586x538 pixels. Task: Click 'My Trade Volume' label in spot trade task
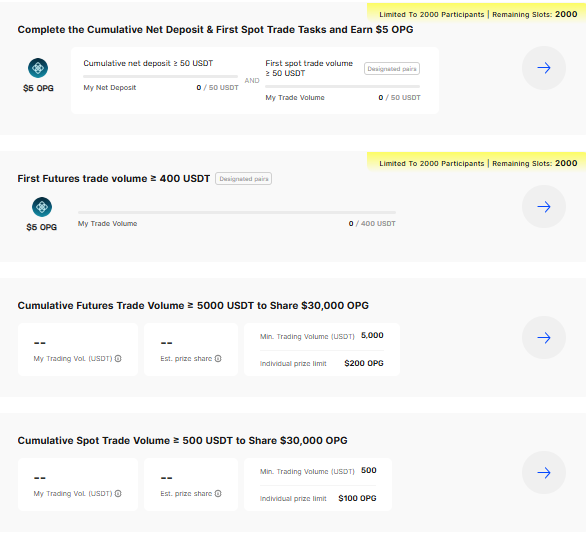click(x=295, y=98)
